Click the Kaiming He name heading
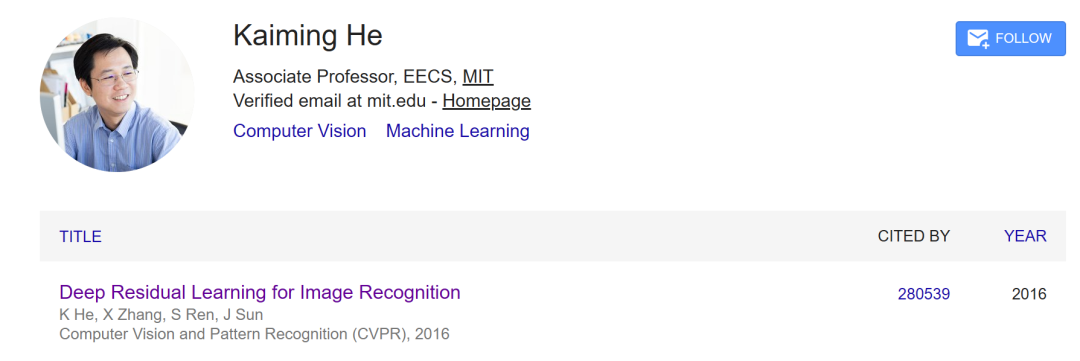Viewport: 1080px width, 361px height. (x=307, y=35)
